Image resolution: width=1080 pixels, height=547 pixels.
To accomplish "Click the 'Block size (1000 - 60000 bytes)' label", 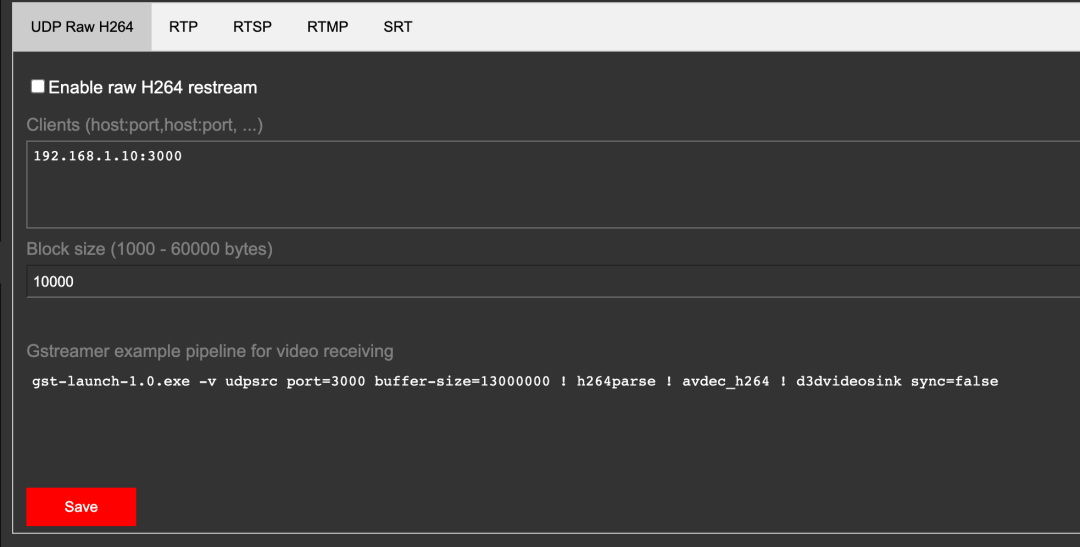I will (149, 249).
